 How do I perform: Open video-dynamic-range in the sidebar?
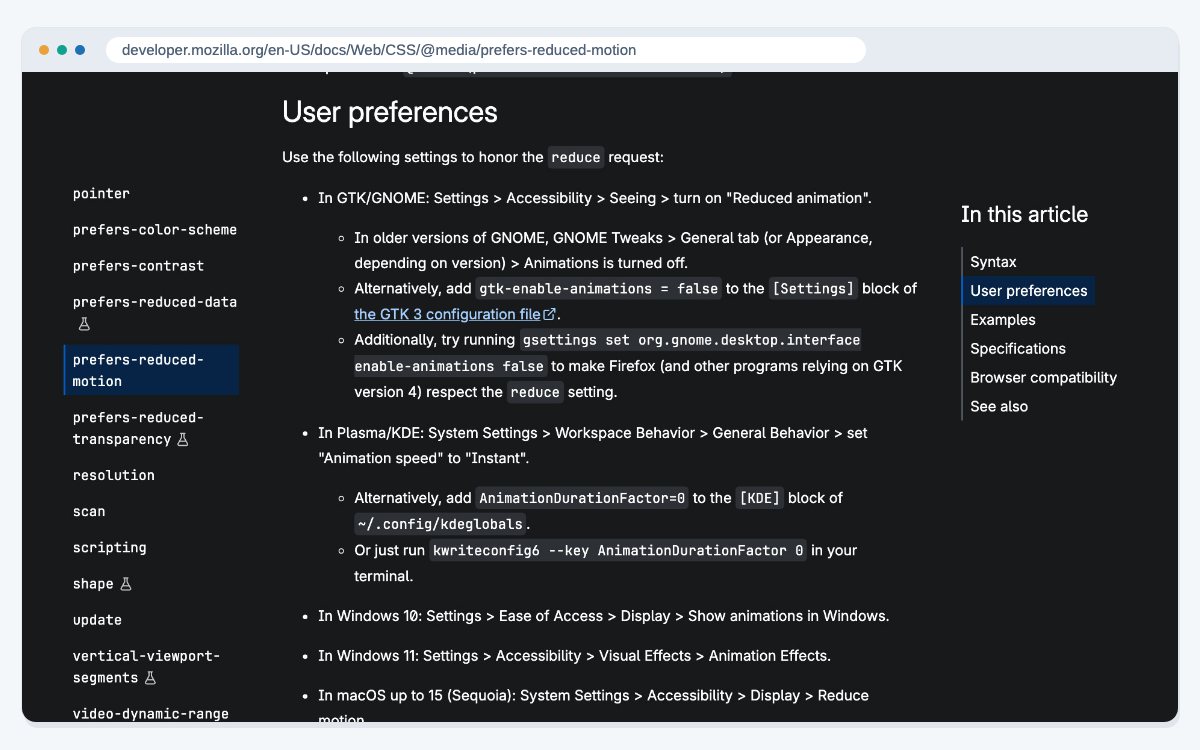point(151,713)
